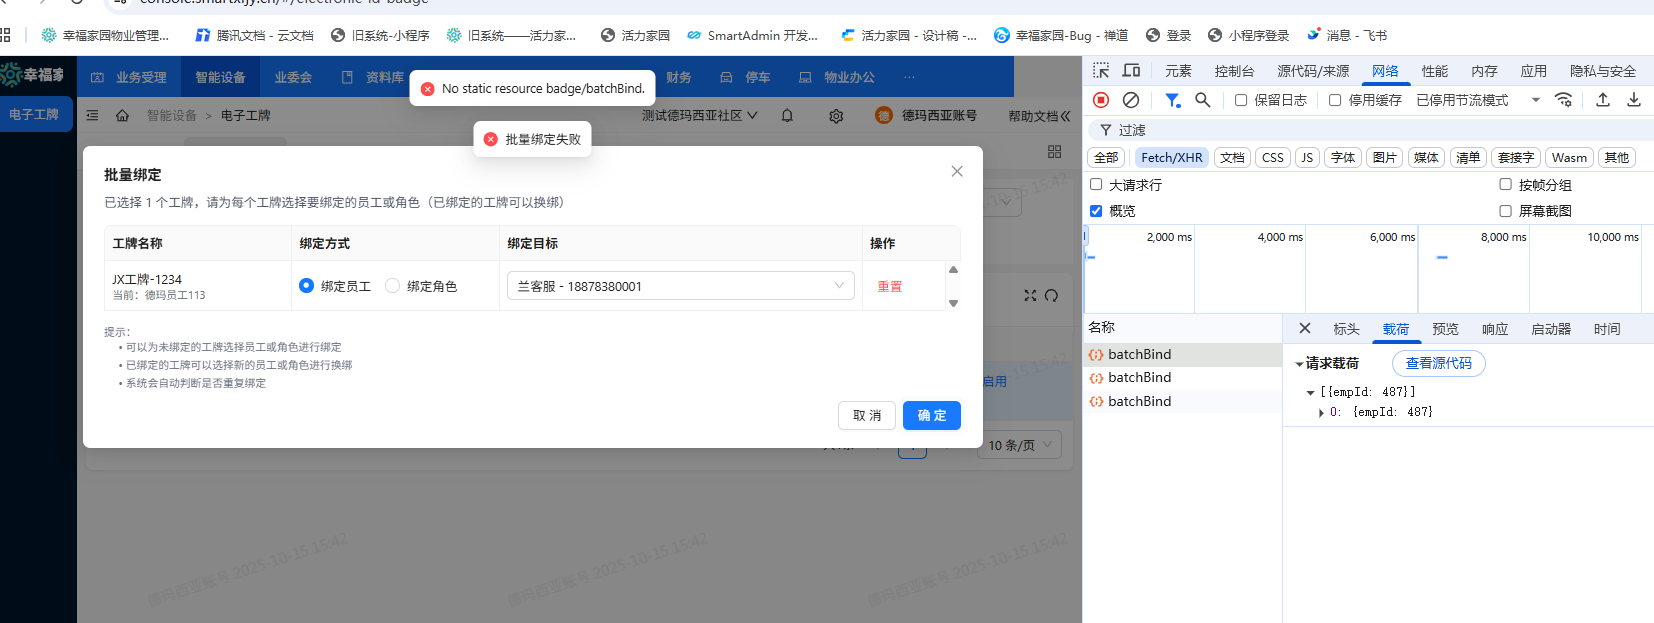Enable the 保留日志 checkbox
This screenshot has height=623, width=1654.
click(x=1241, y=100)
